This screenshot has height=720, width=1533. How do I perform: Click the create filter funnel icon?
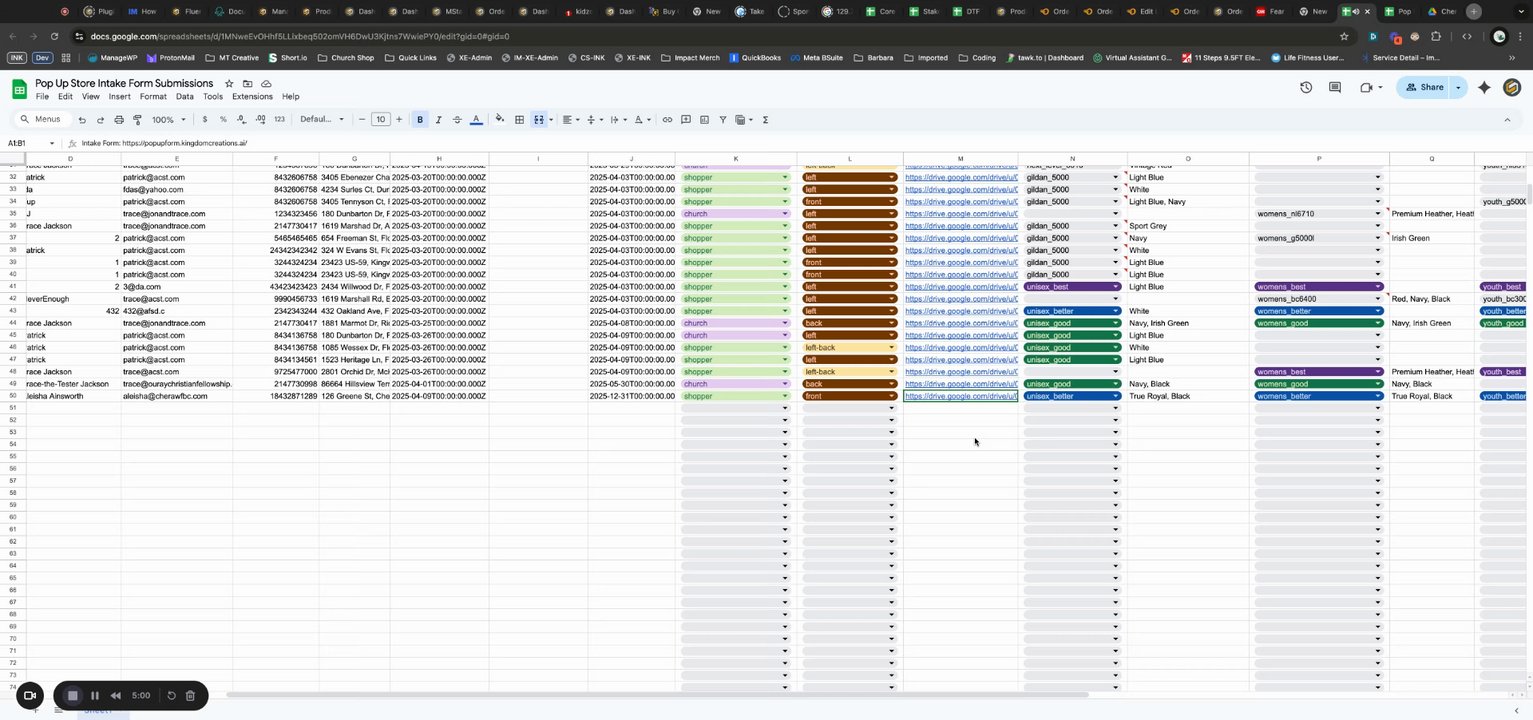tap(722, 120)
